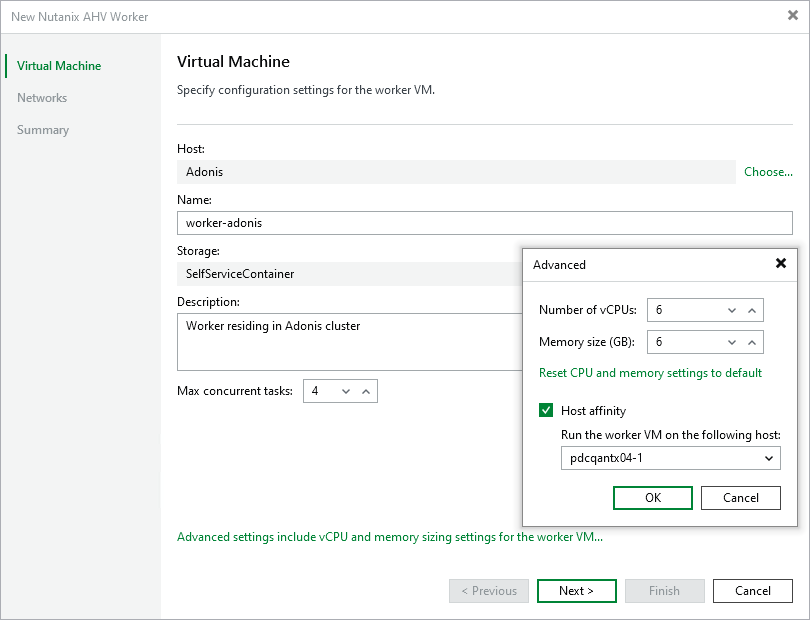The image size is (810, 620).
Task: Click the Choose... host link
Action: click(x=768, y=172)
